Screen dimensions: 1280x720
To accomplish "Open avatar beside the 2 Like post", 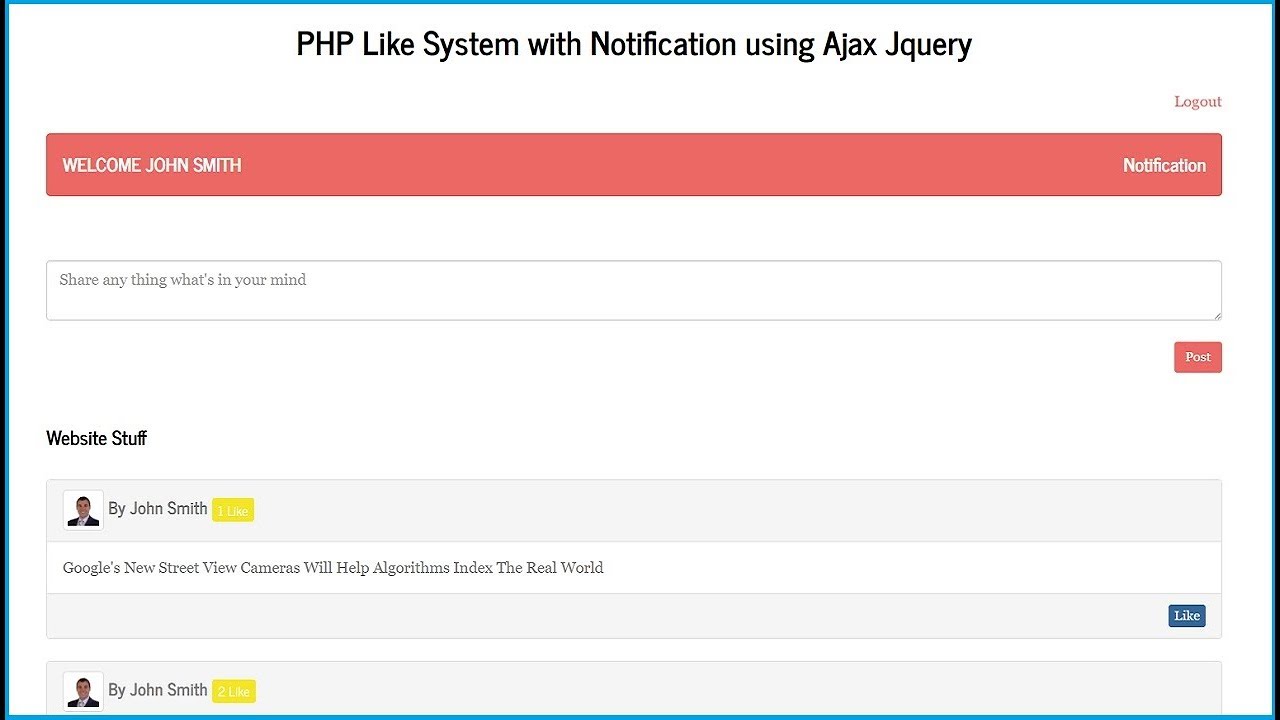I will [x=83, y=691].
